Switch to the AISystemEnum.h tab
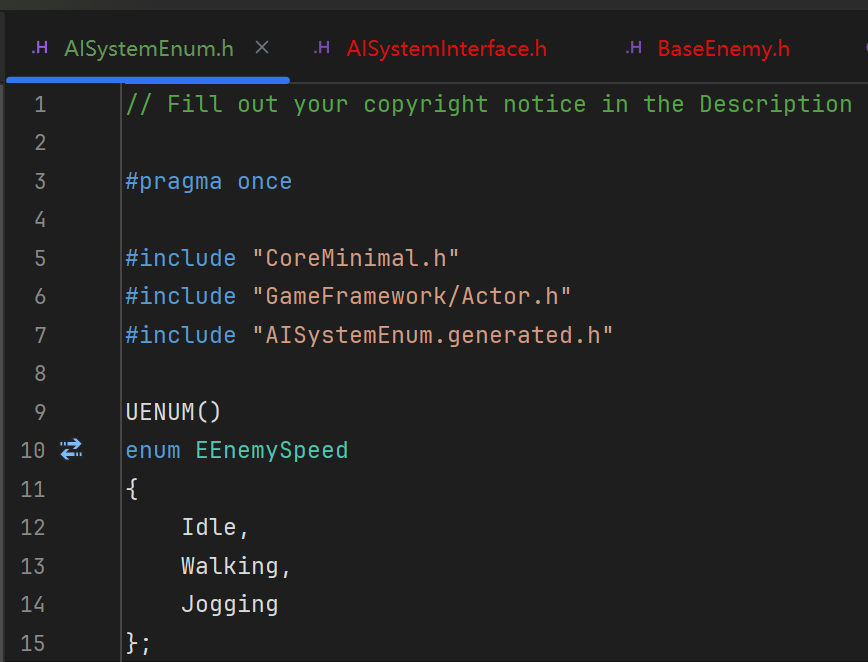868x662 pixels. [149, 49]
